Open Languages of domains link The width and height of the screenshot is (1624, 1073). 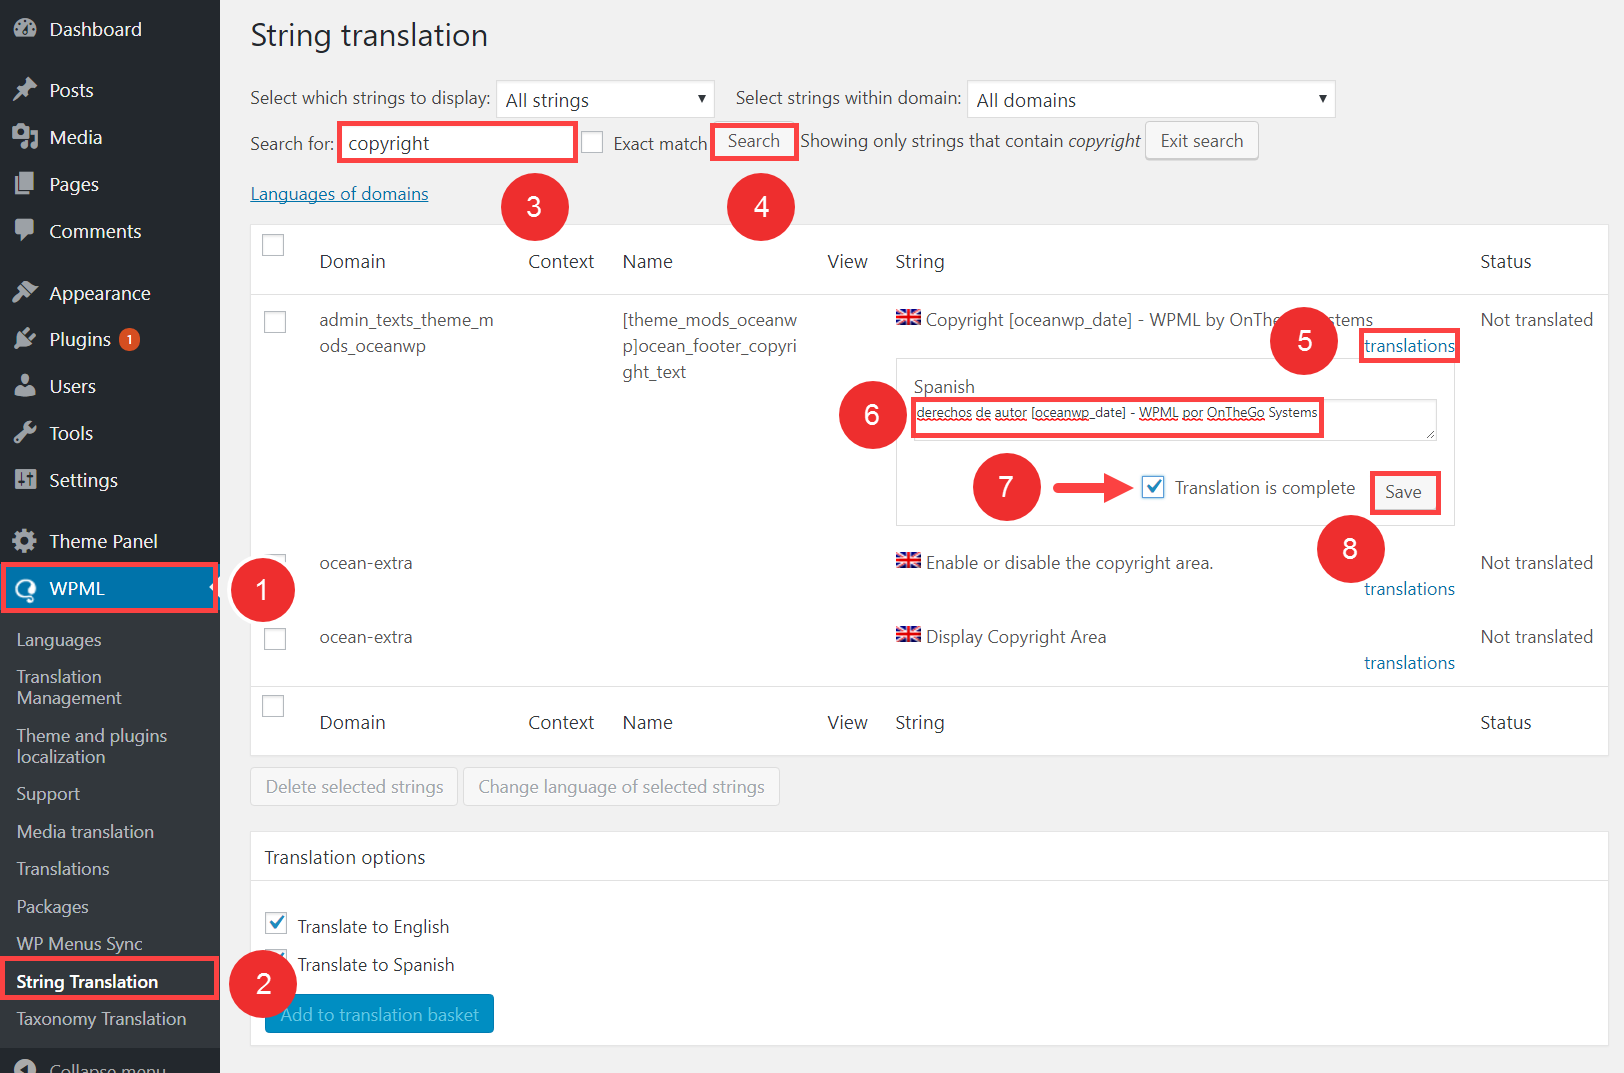[339, 194]
